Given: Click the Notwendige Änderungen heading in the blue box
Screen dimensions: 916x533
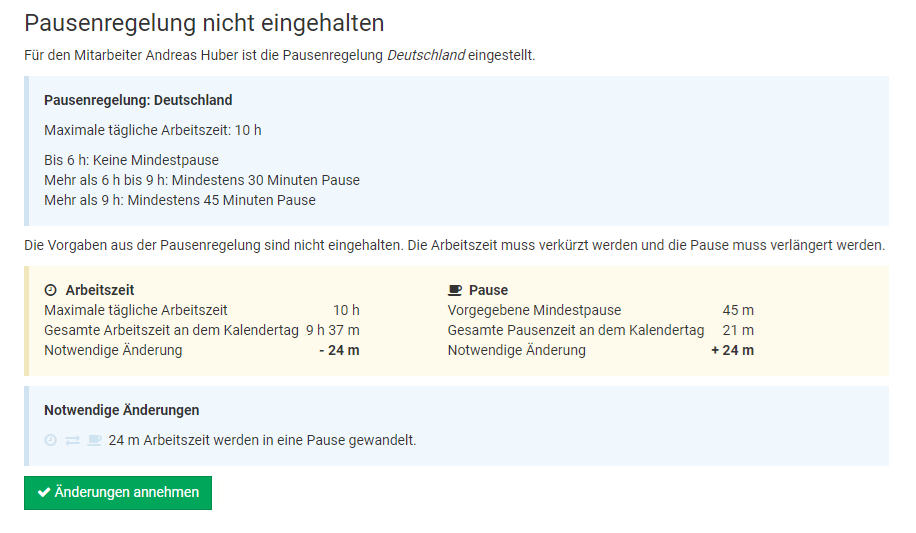Looking at the screenshot, I should [x=121, y=410].
